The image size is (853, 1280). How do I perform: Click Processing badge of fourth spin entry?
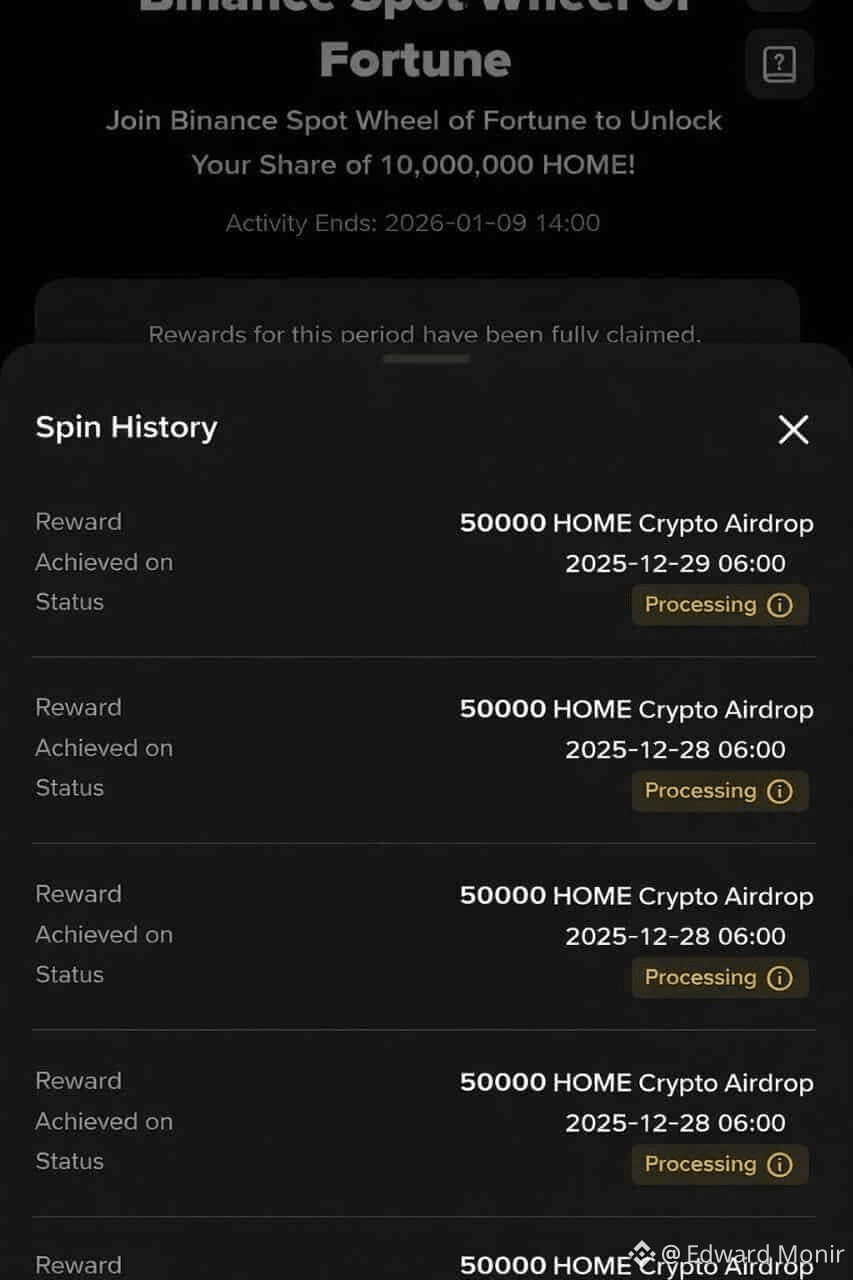point(720,1165)
